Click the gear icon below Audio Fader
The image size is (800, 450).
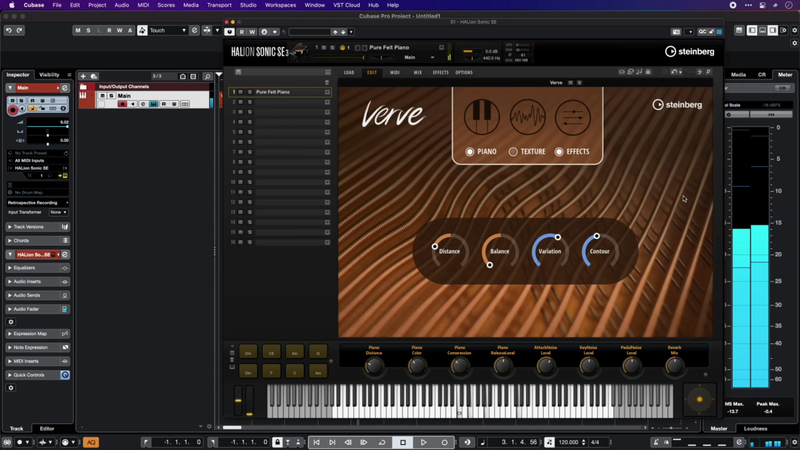pyautogui.click(x=11, y=322)
